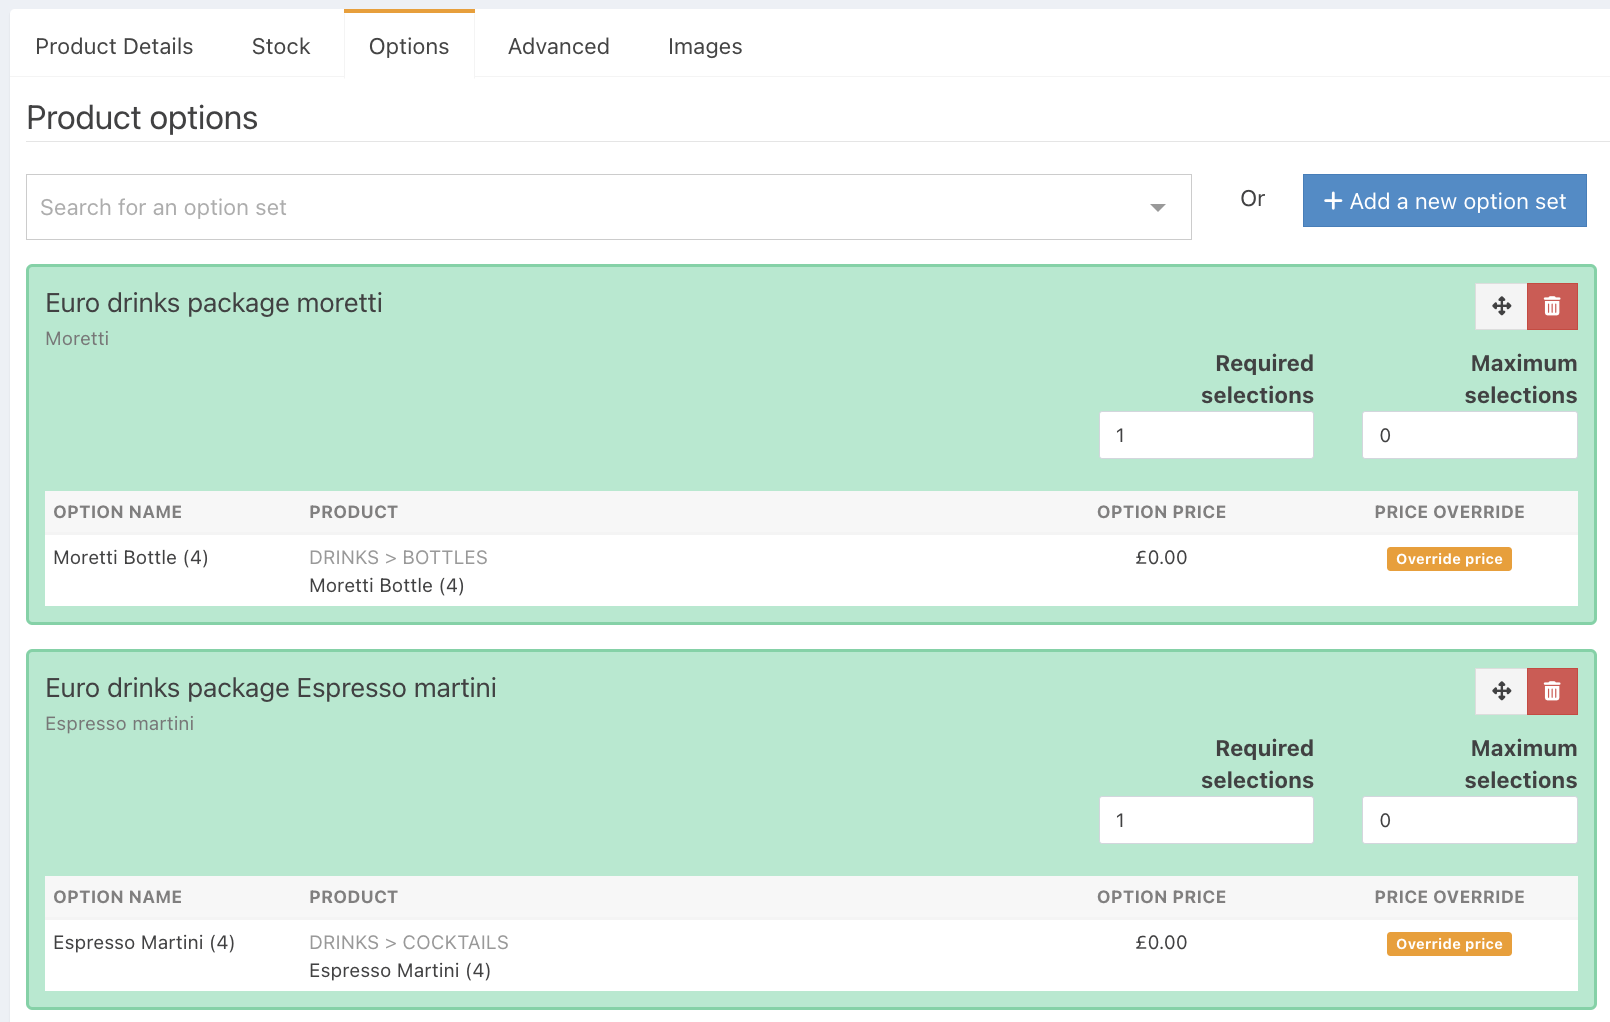Edit Maximum selections for the moretti package
The image size is (1610, 1022).
click(1470, 436)
